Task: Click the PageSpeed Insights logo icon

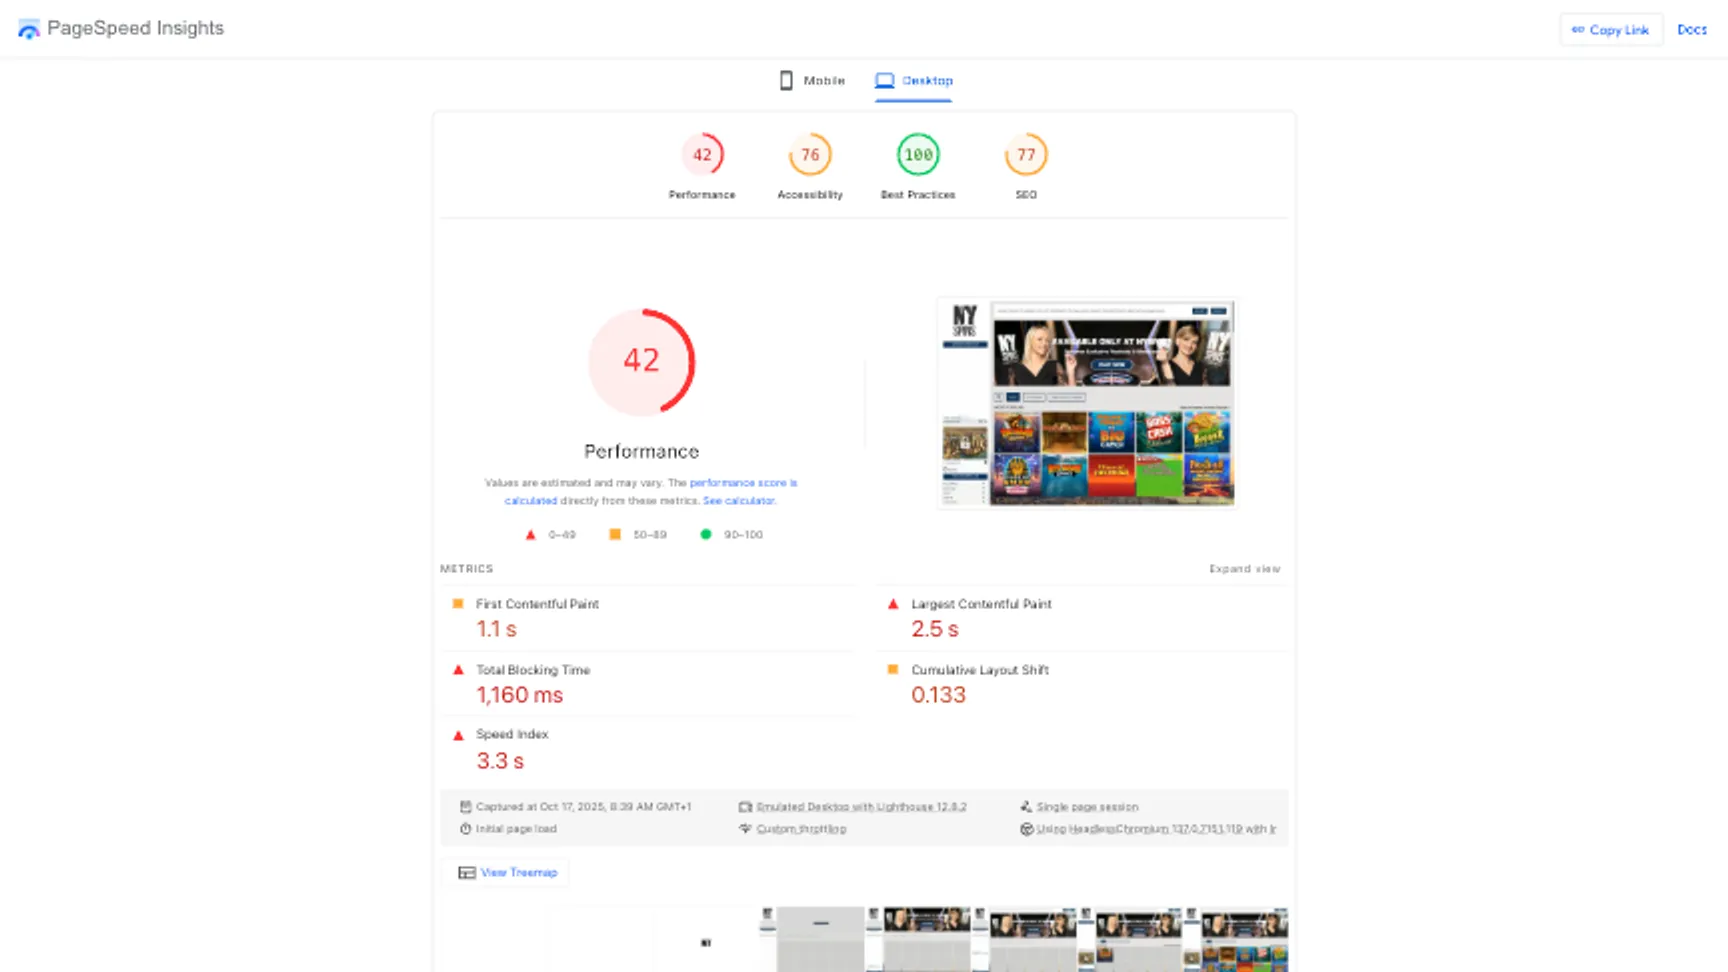Action: click(x=29, y=28)
